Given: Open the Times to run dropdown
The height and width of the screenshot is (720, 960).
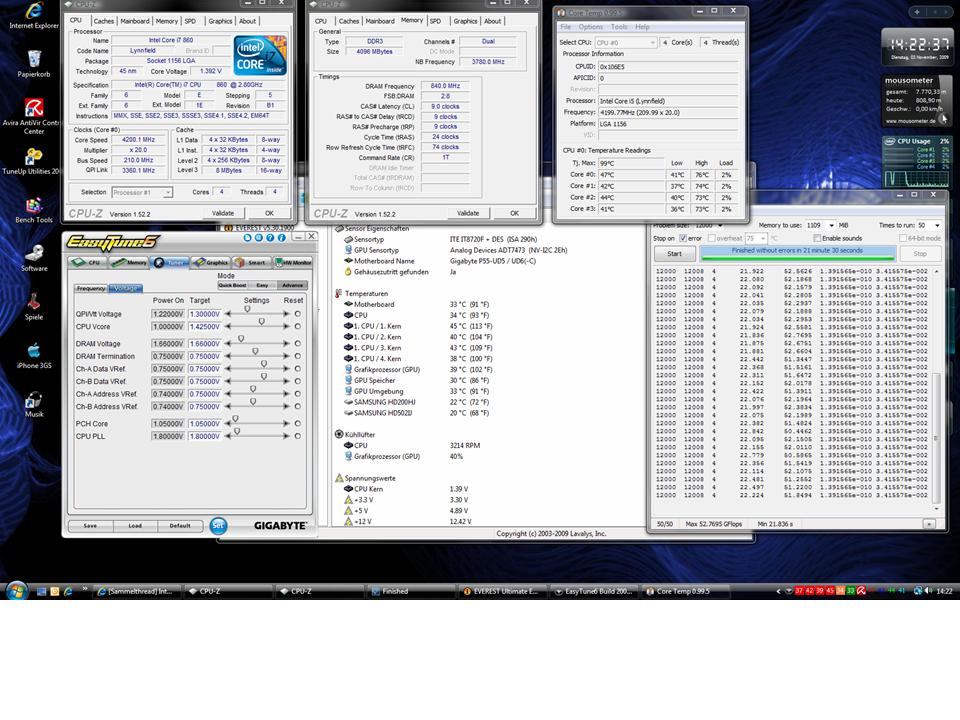Looking at the screenshot, I should point(929,225).
